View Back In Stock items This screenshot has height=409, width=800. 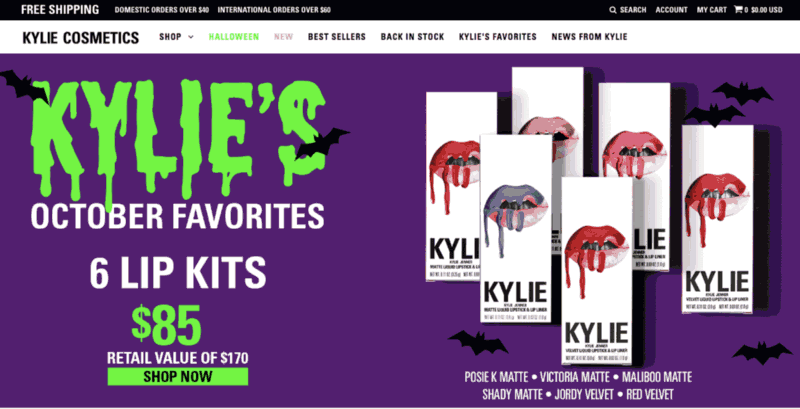click(412, 37)
